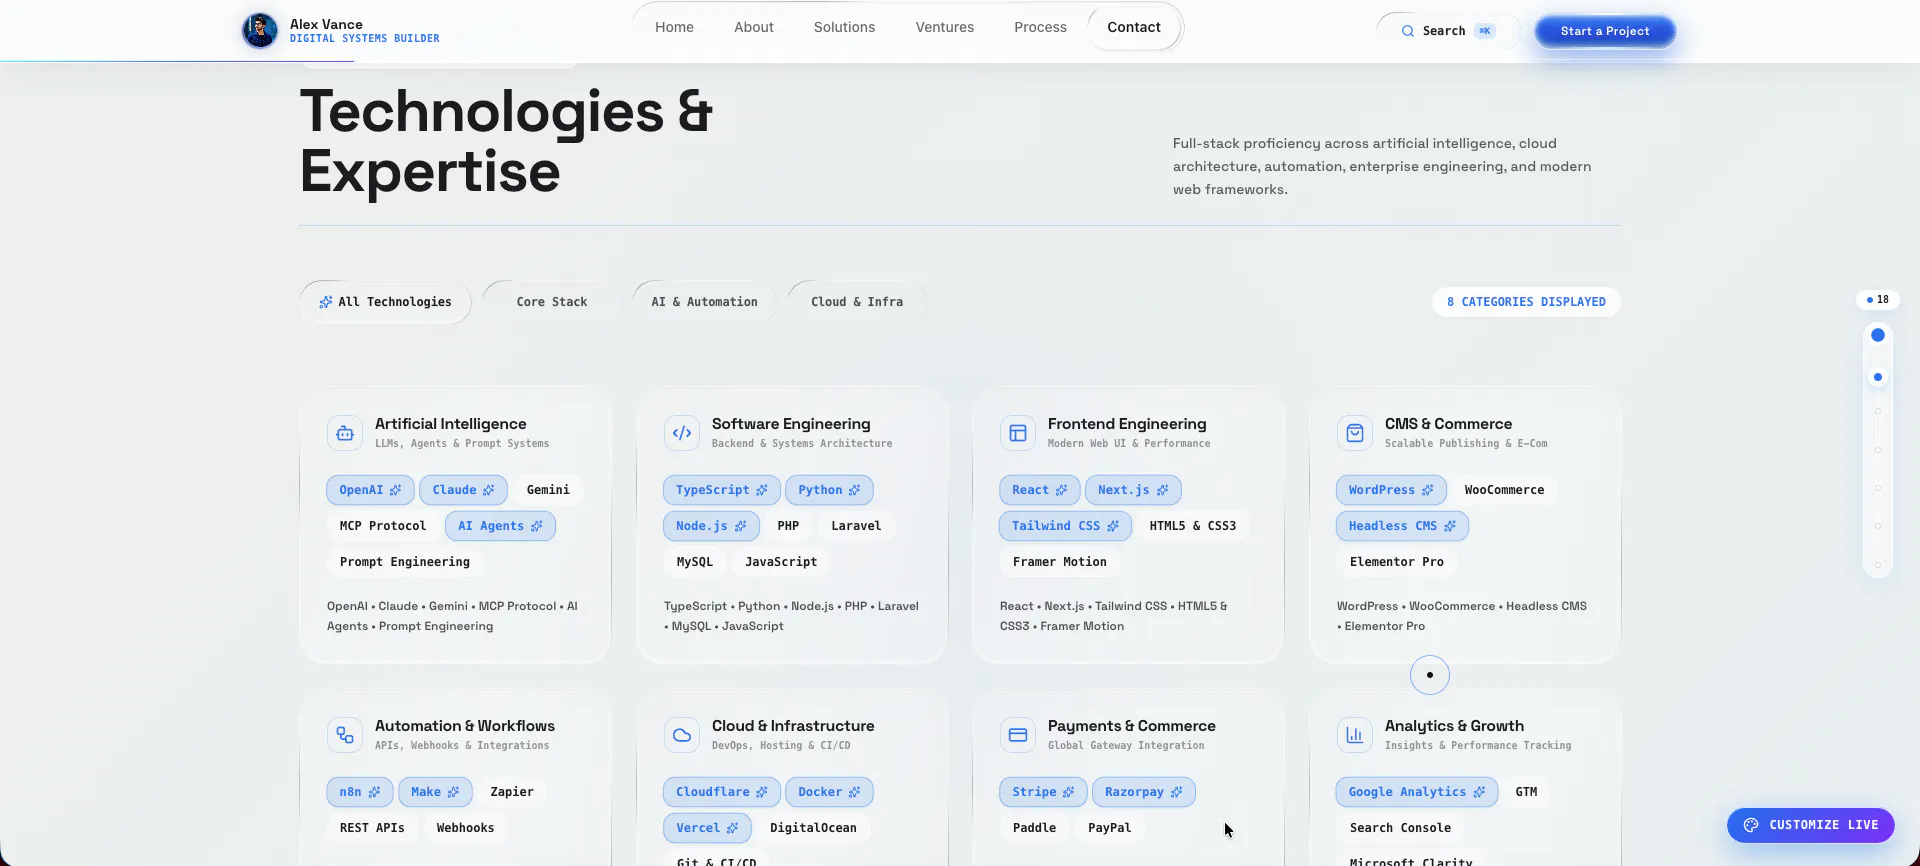
Task: Go to the Home nav item
Action: pyautogui.click(x=674, y=27)
